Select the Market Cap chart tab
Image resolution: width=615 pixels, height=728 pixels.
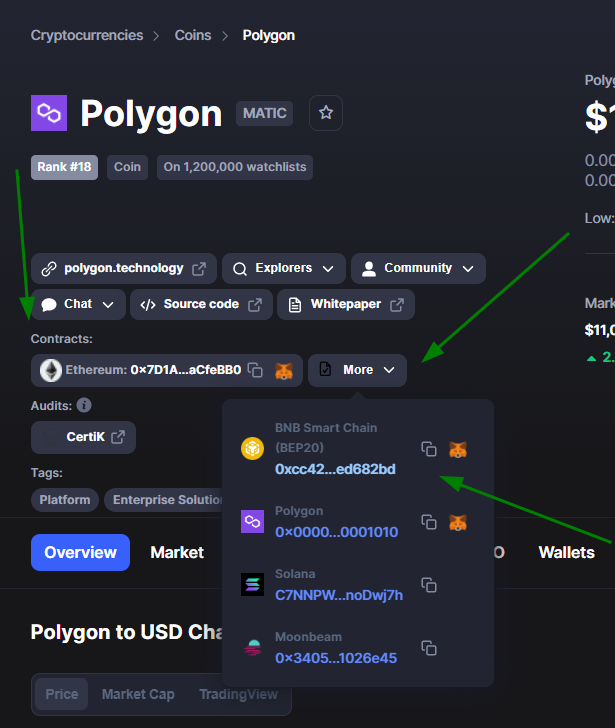point(138,694)
